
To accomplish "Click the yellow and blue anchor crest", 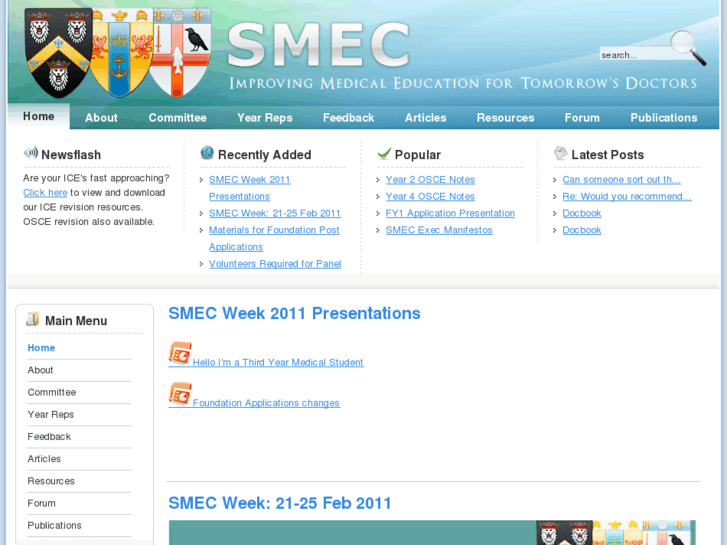I will click(x=121, y=53).
